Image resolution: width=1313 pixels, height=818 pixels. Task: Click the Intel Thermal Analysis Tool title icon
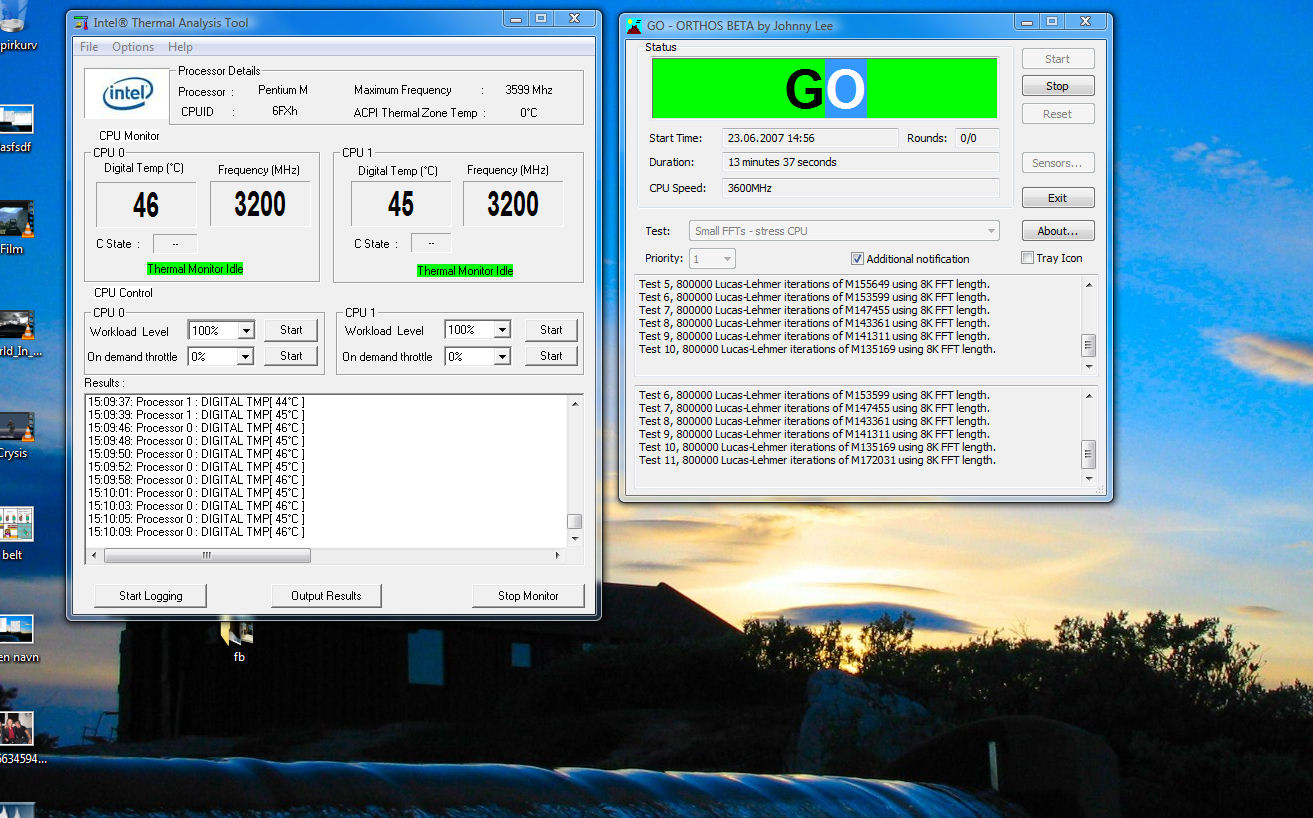pos(82,22)
